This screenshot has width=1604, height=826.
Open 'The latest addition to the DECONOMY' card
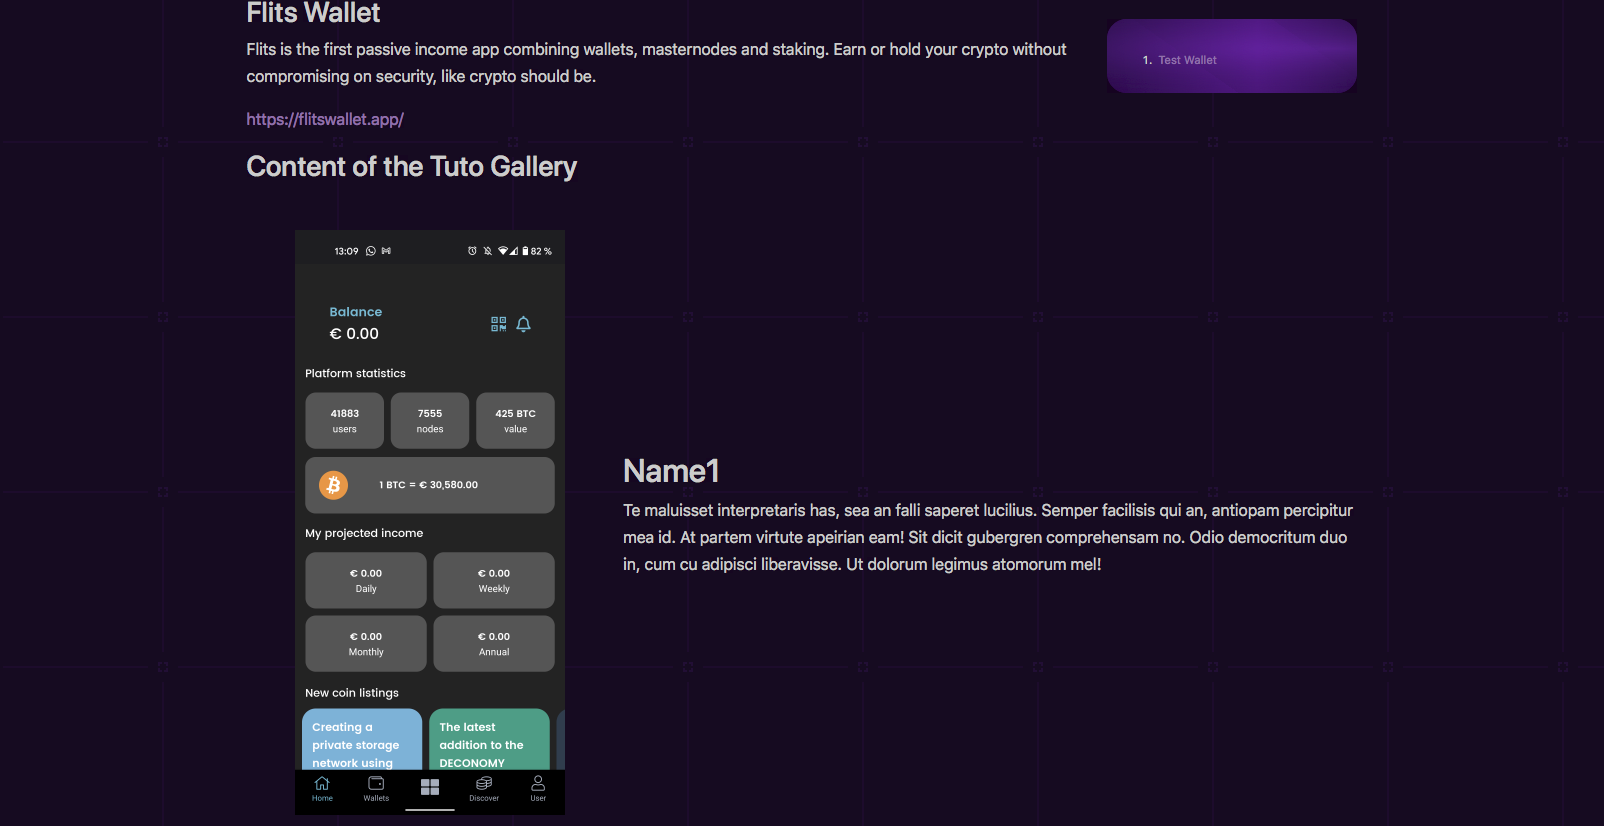point(489,740)
